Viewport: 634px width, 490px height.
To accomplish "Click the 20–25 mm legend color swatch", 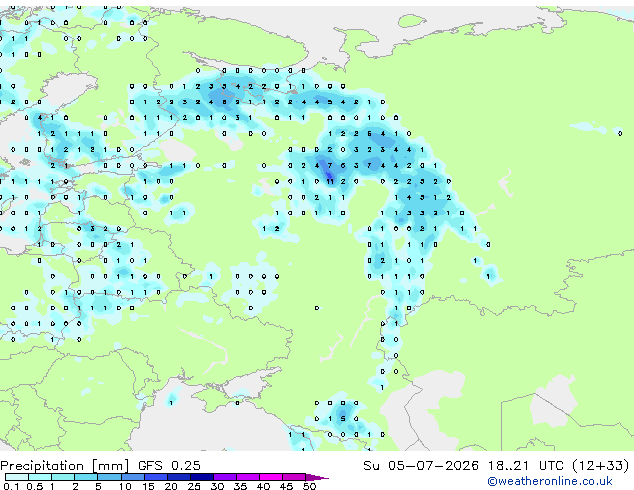I will pos(179,477).
